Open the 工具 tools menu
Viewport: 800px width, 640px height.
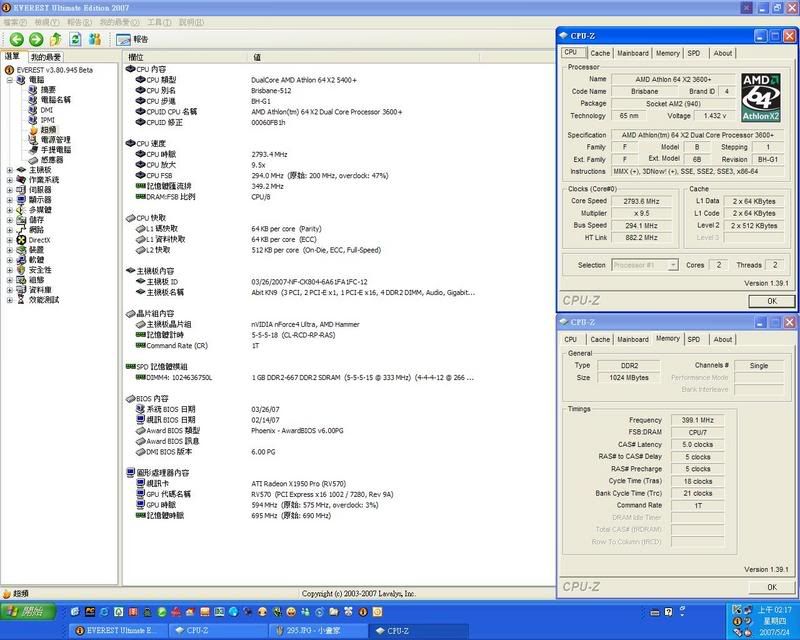click(159, 22)
